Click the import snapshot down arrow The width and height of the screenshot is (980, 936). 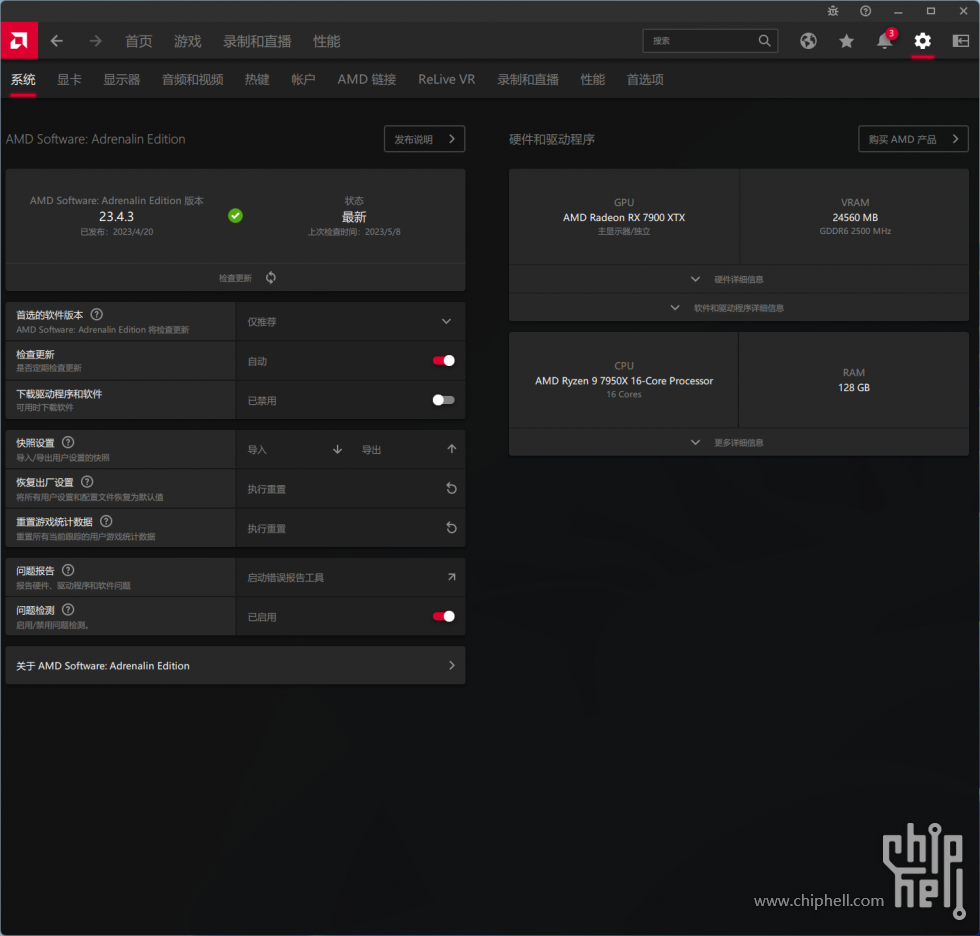(338, 449)
